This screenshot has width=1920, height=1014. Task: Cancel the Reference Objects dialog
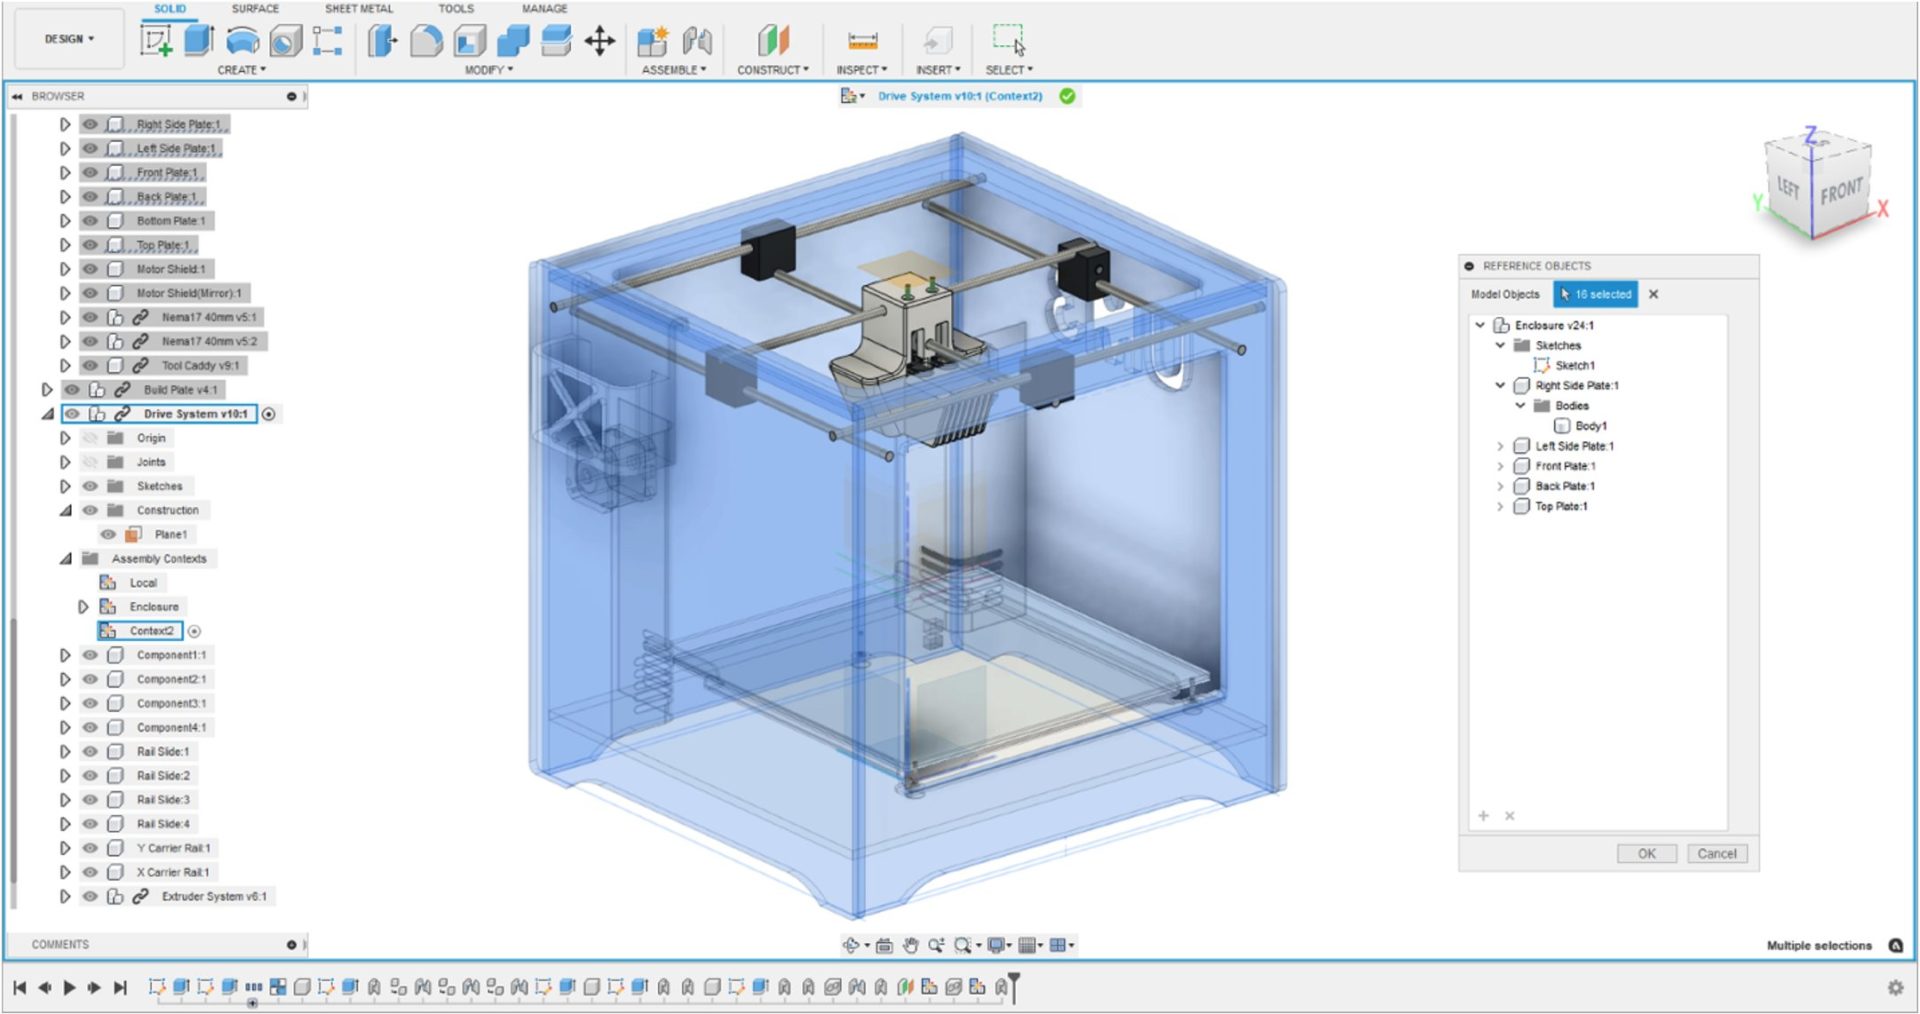click(1717, 854)
